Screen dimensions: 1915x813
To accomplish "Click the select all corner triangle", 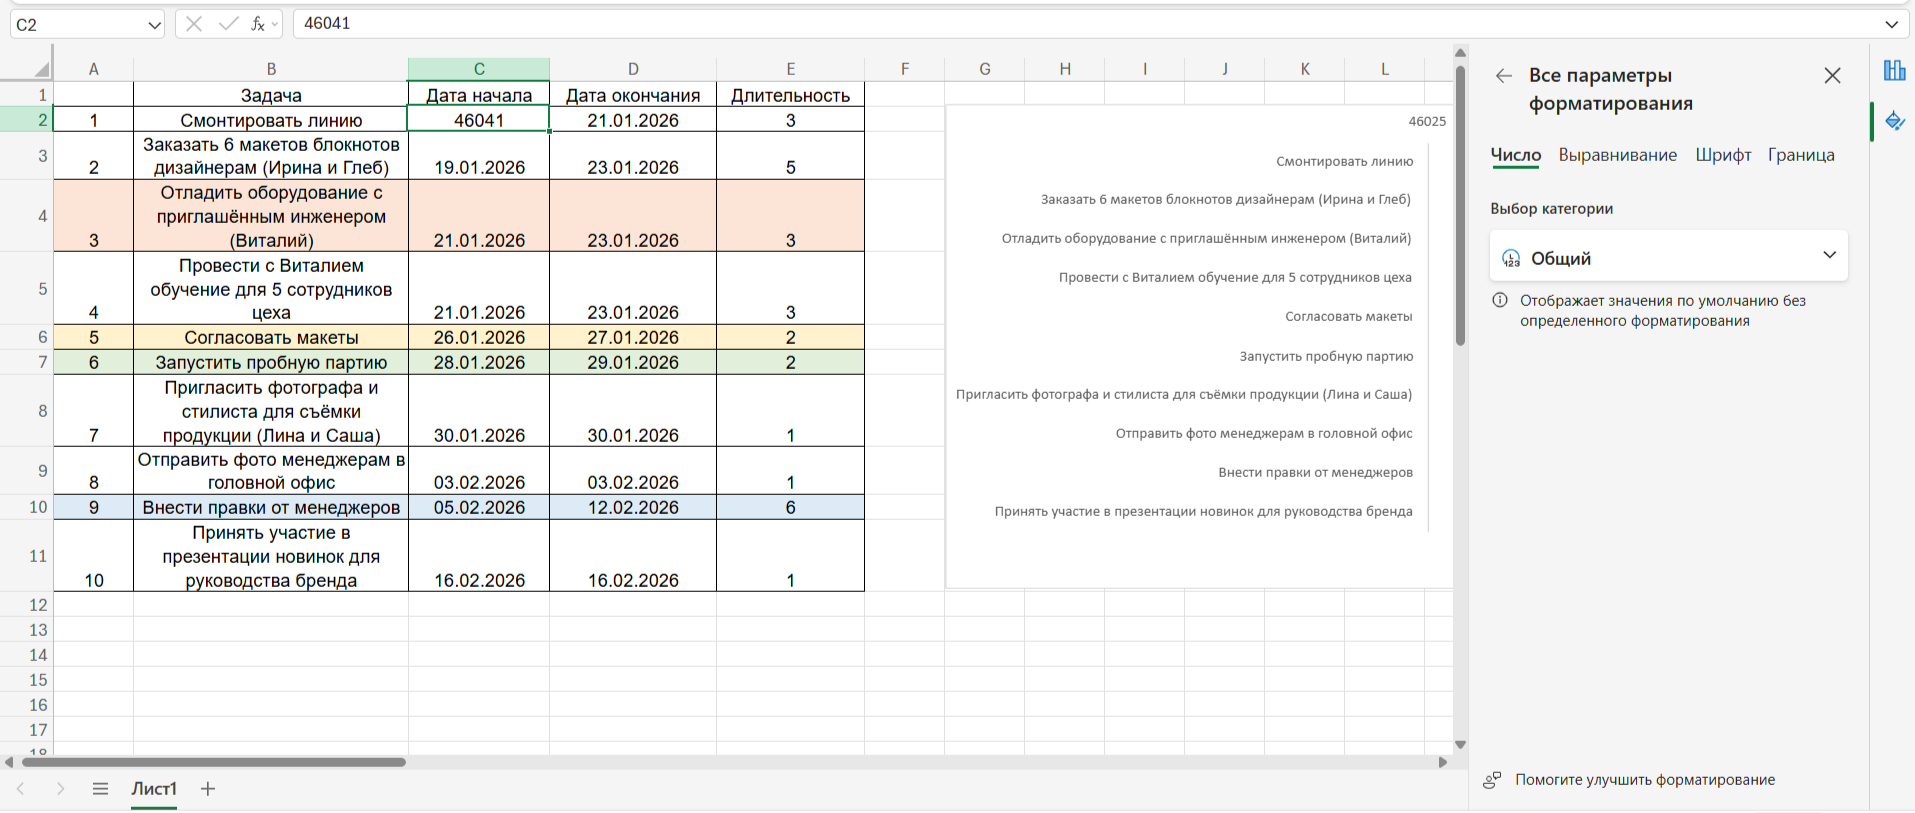I will click(x=41, y=69).
